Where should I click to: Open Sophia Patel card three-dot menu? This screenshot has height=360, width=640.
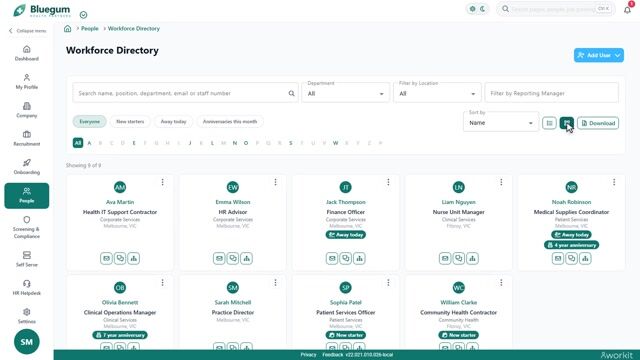tap(388, 282)
